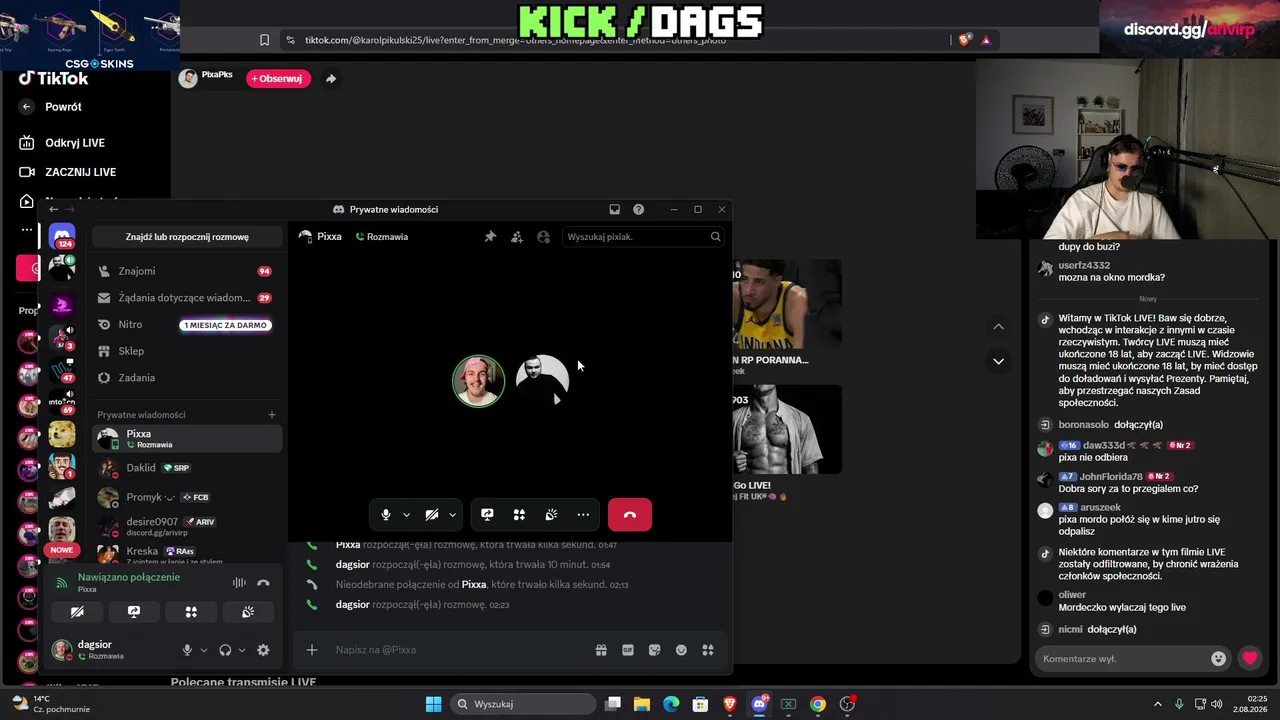Hang up the call with the red button

630,515
